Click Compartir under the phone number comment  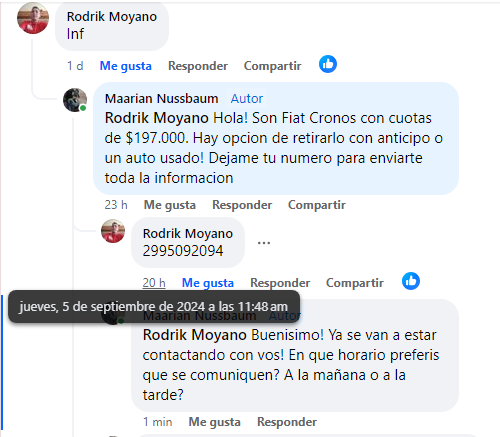coord(355,283)
